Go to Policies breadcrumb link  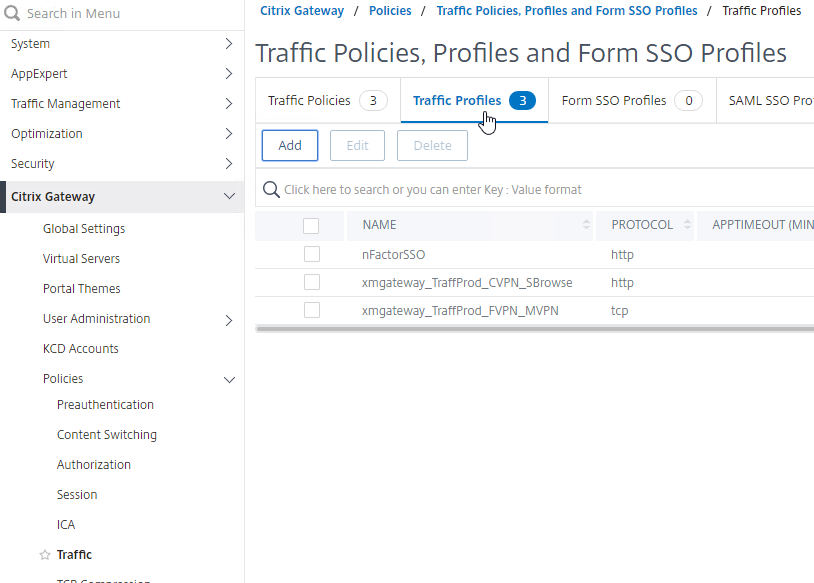pyautogui.click(x=390, y=11)
